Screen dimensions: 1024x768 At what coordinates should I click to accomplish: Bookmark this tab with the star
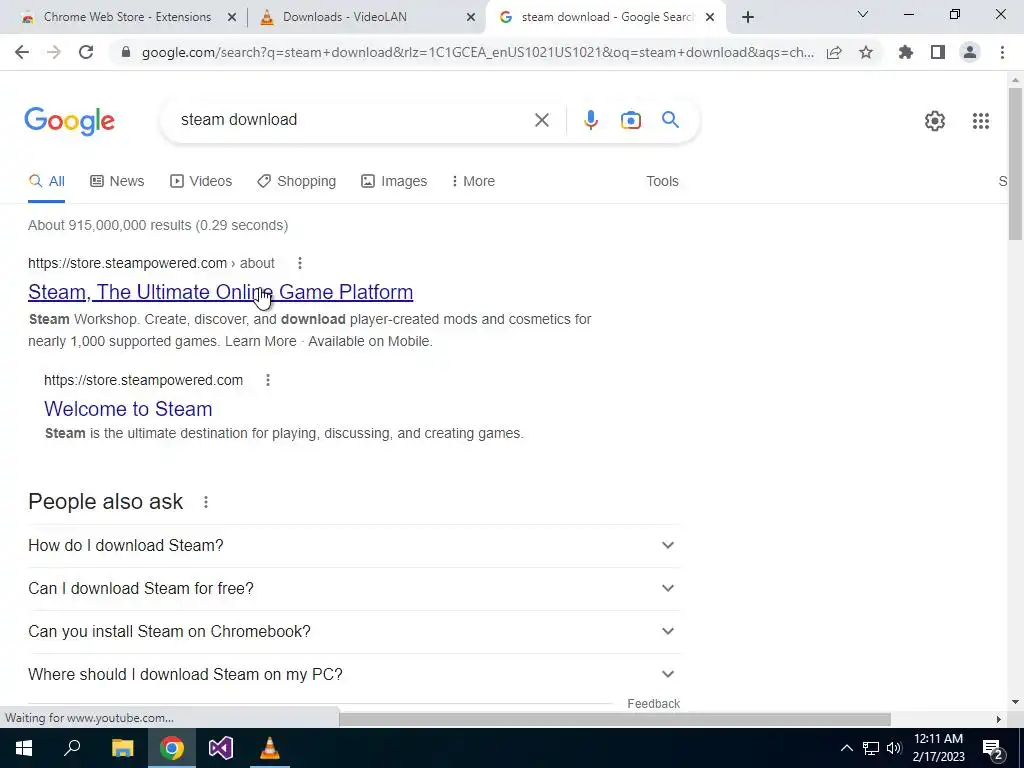click(866, 52)
